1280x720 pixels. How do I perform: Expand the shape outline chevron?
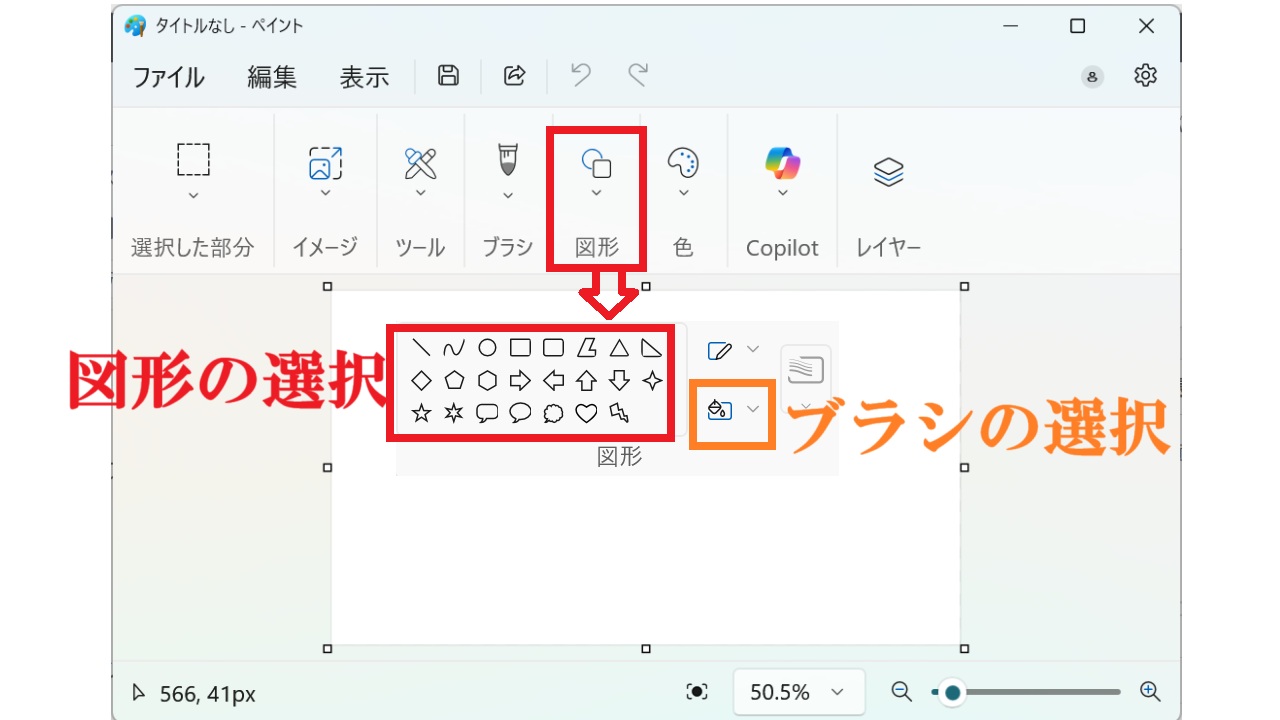(x=753, y=349)
